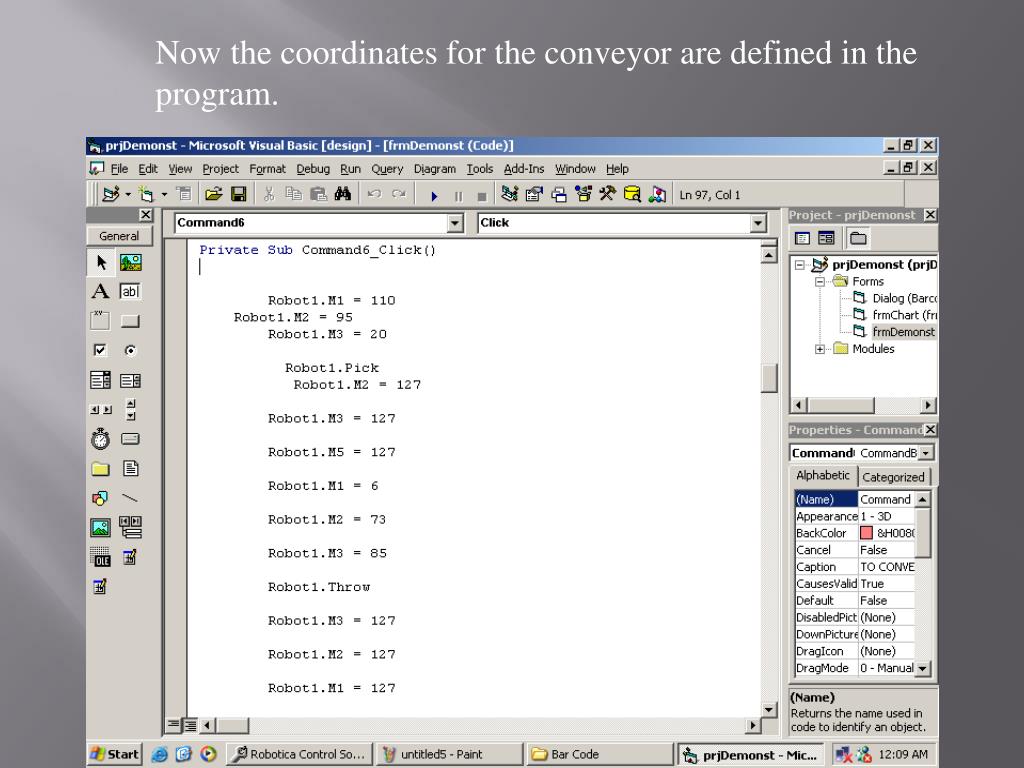Screen dimensions: 1024x768
Task: Open the Debug menu
Action: click(313, 168)
